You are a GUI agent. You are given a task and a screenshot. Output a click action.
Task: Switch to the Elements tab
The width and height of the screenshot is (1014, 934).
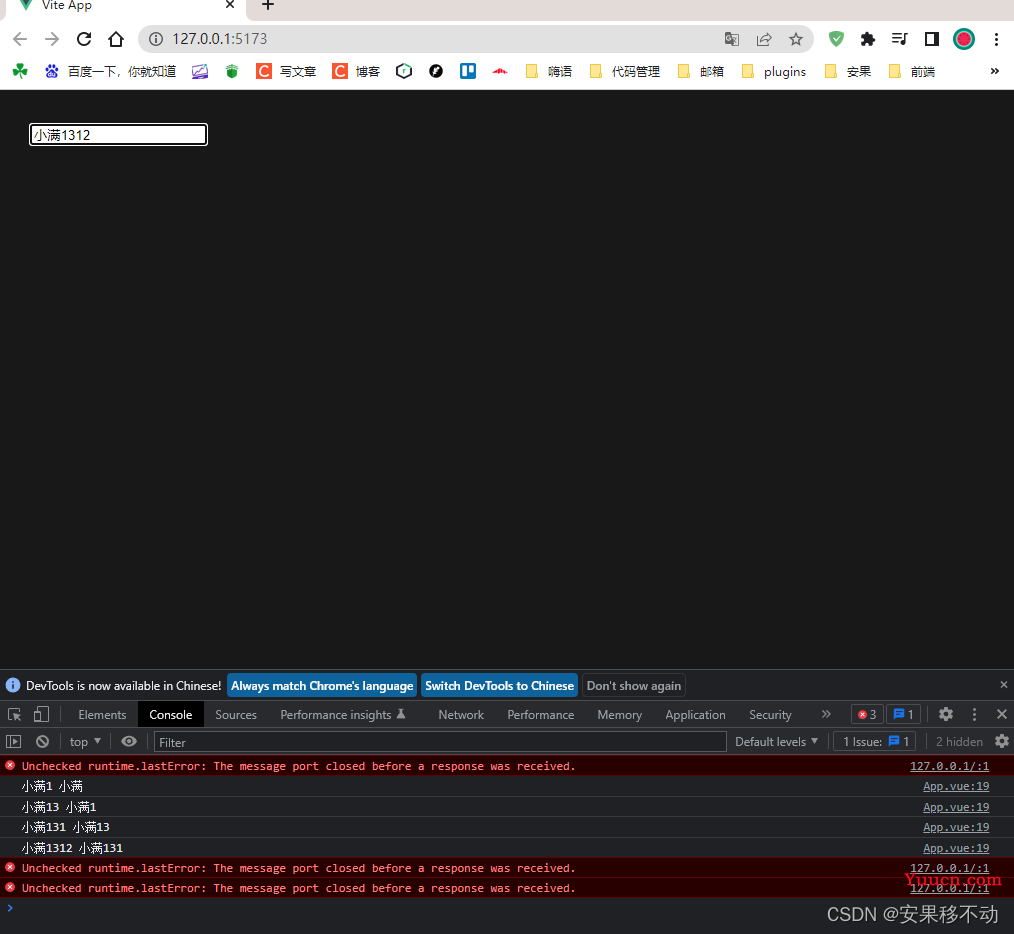click(x=102, y=715)
